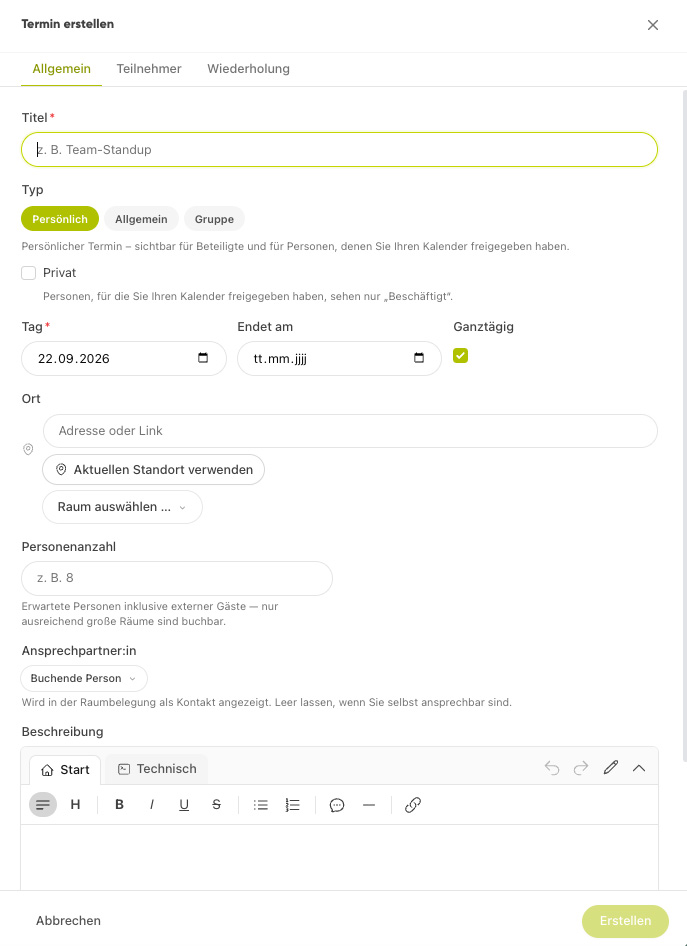
Task: Apply heading format with H icon
Action: click(x=75, y=804)
